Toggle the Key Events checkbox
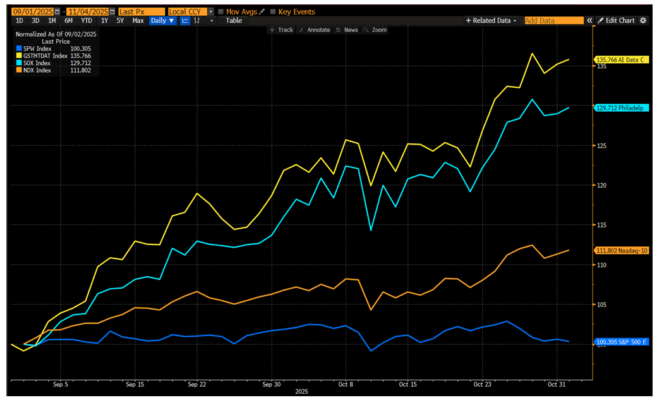Screen dimensions: 657x400 tap(273, 9)
